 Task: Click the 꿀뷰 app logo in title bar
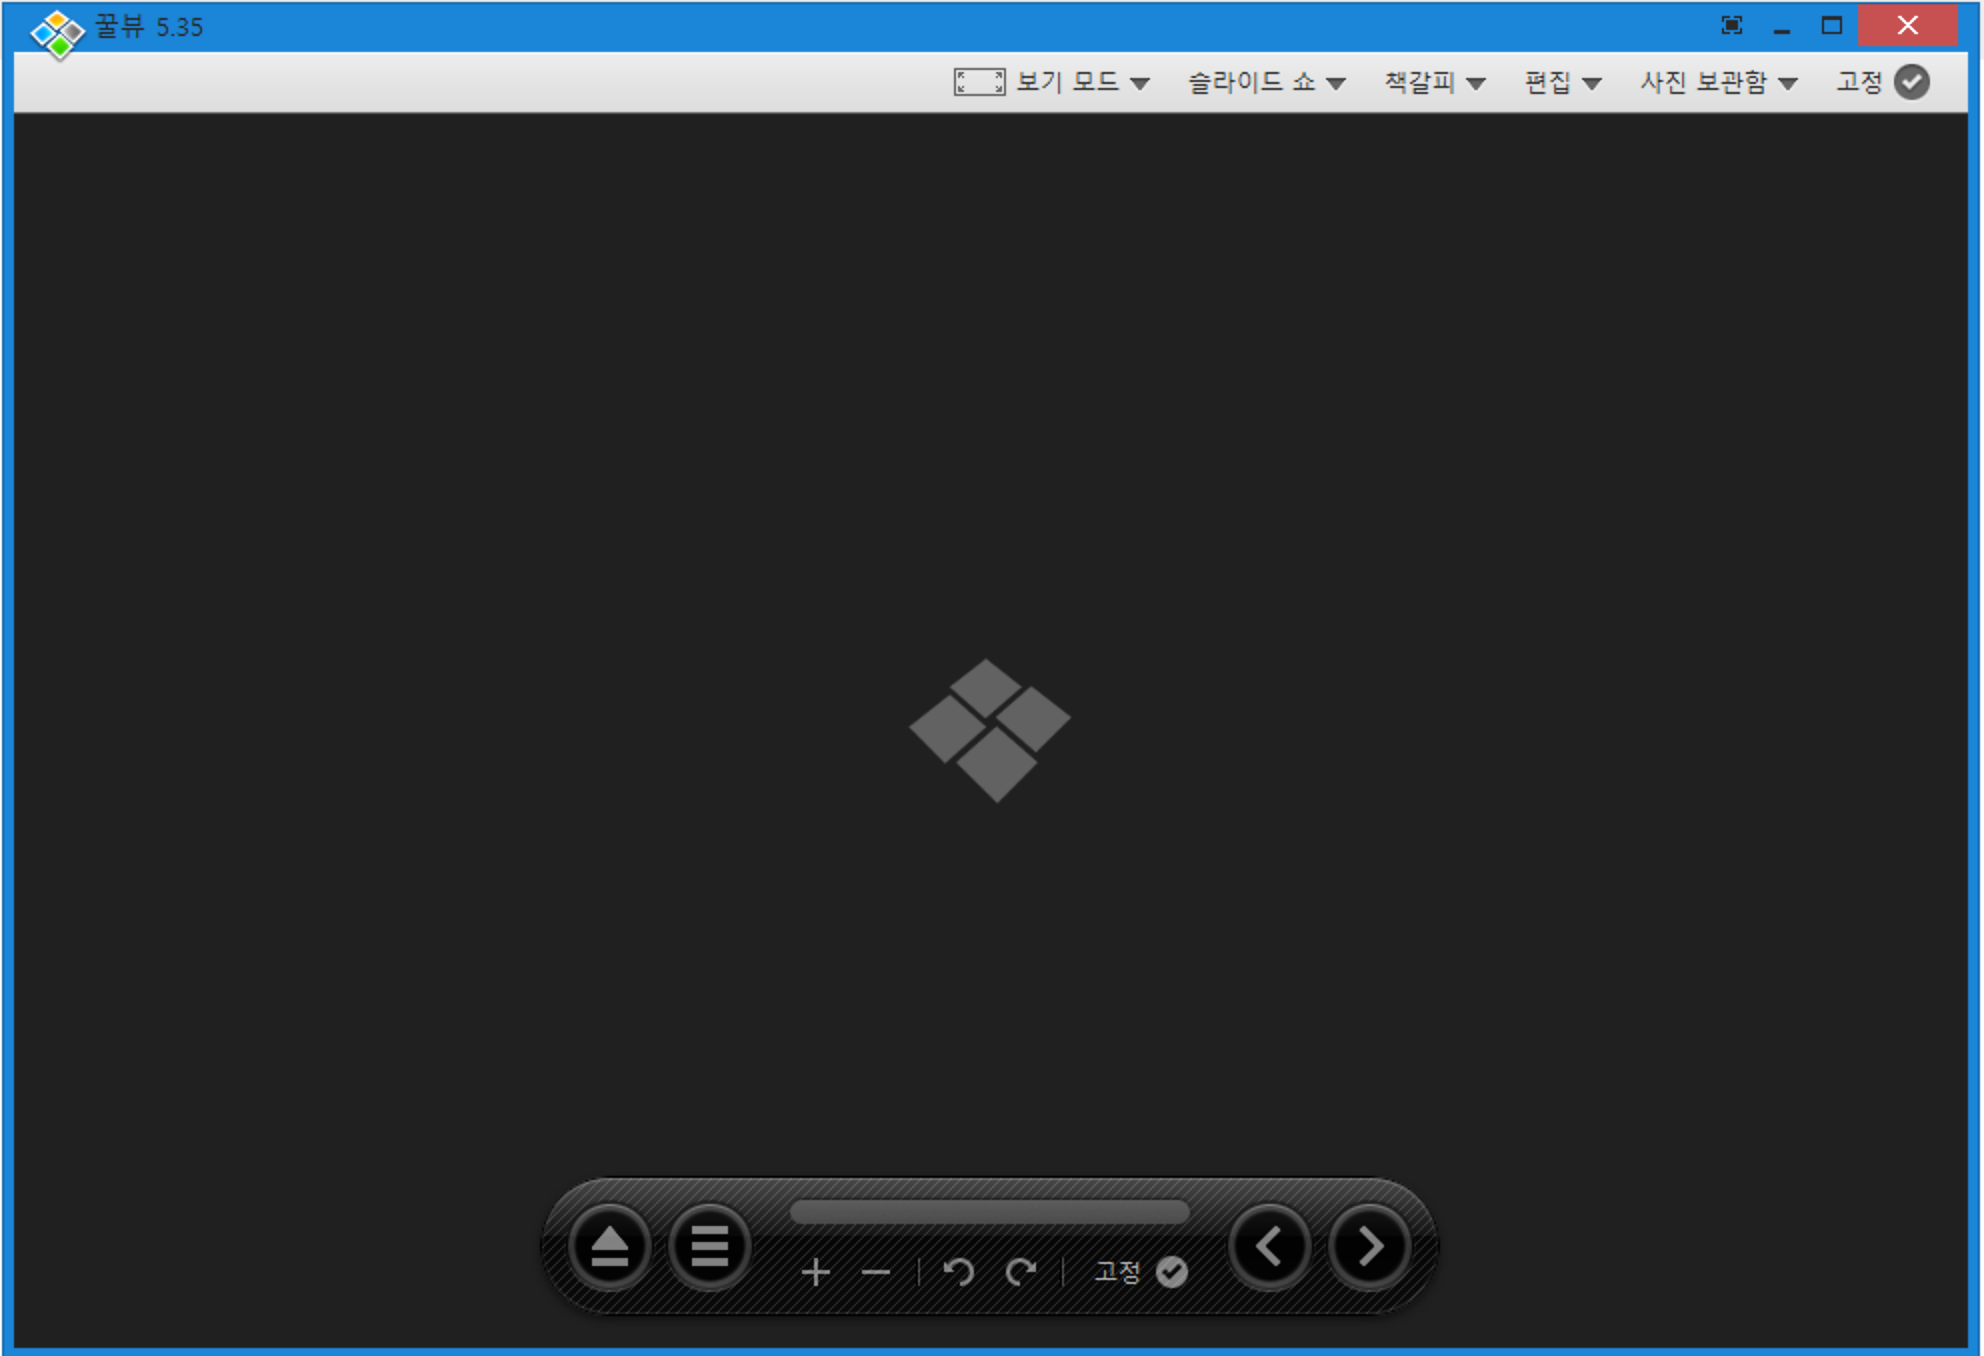(58, 33)
